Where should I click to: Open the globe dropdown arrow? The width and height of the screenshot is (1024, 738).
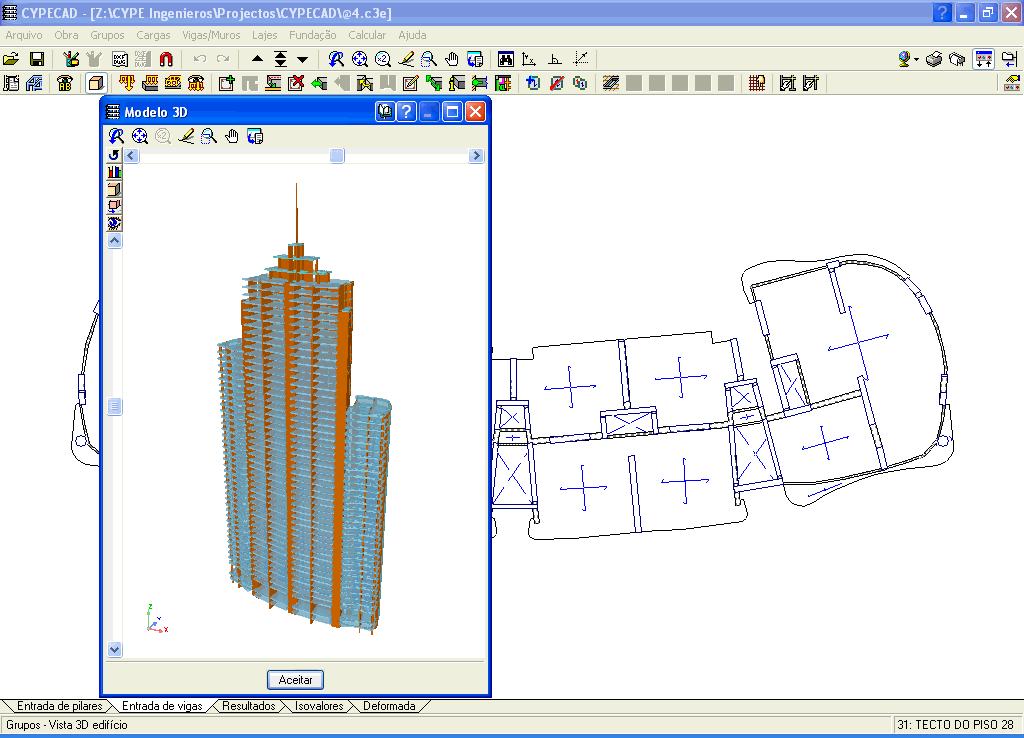(x=916, y=59)
